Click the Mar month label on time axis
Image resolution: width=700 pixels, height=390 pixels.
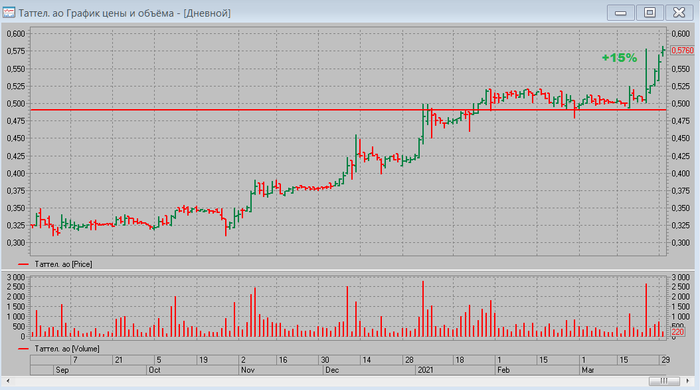[588, 370]
